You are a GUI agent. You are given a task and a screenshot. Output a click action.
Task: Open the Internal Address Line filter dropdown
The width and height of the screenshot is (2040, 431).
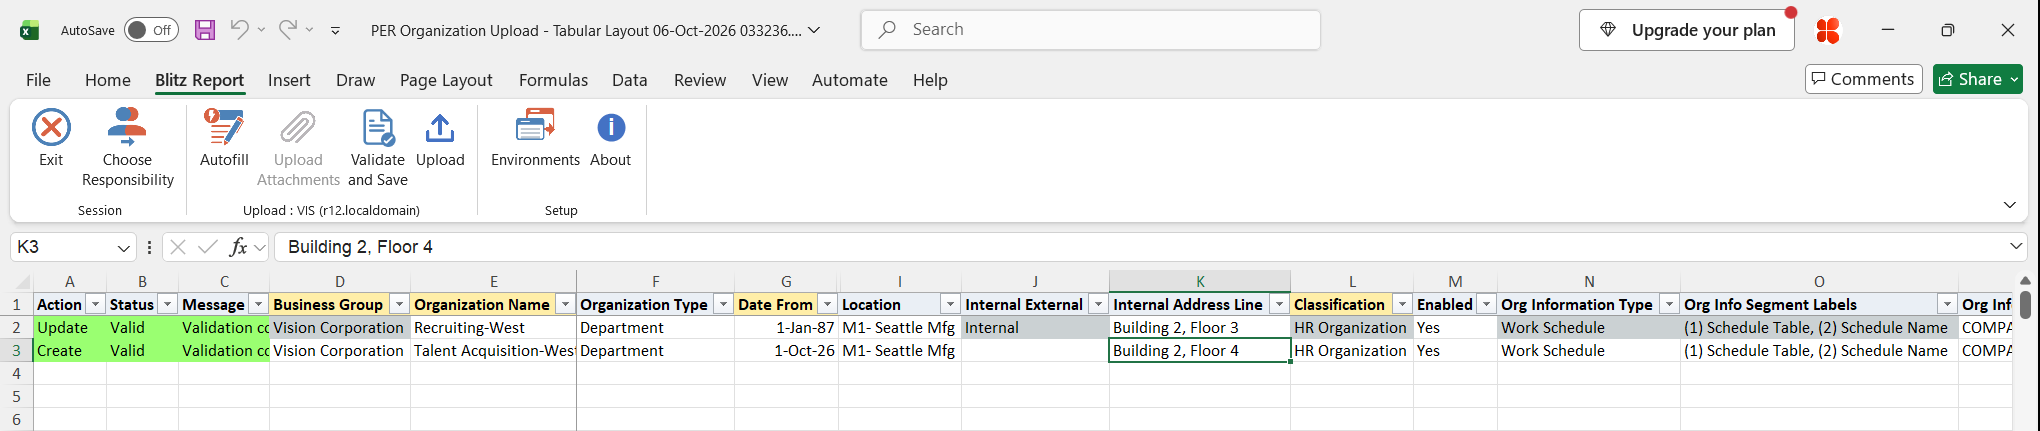pyautogui.click(x=1280, y=304)
